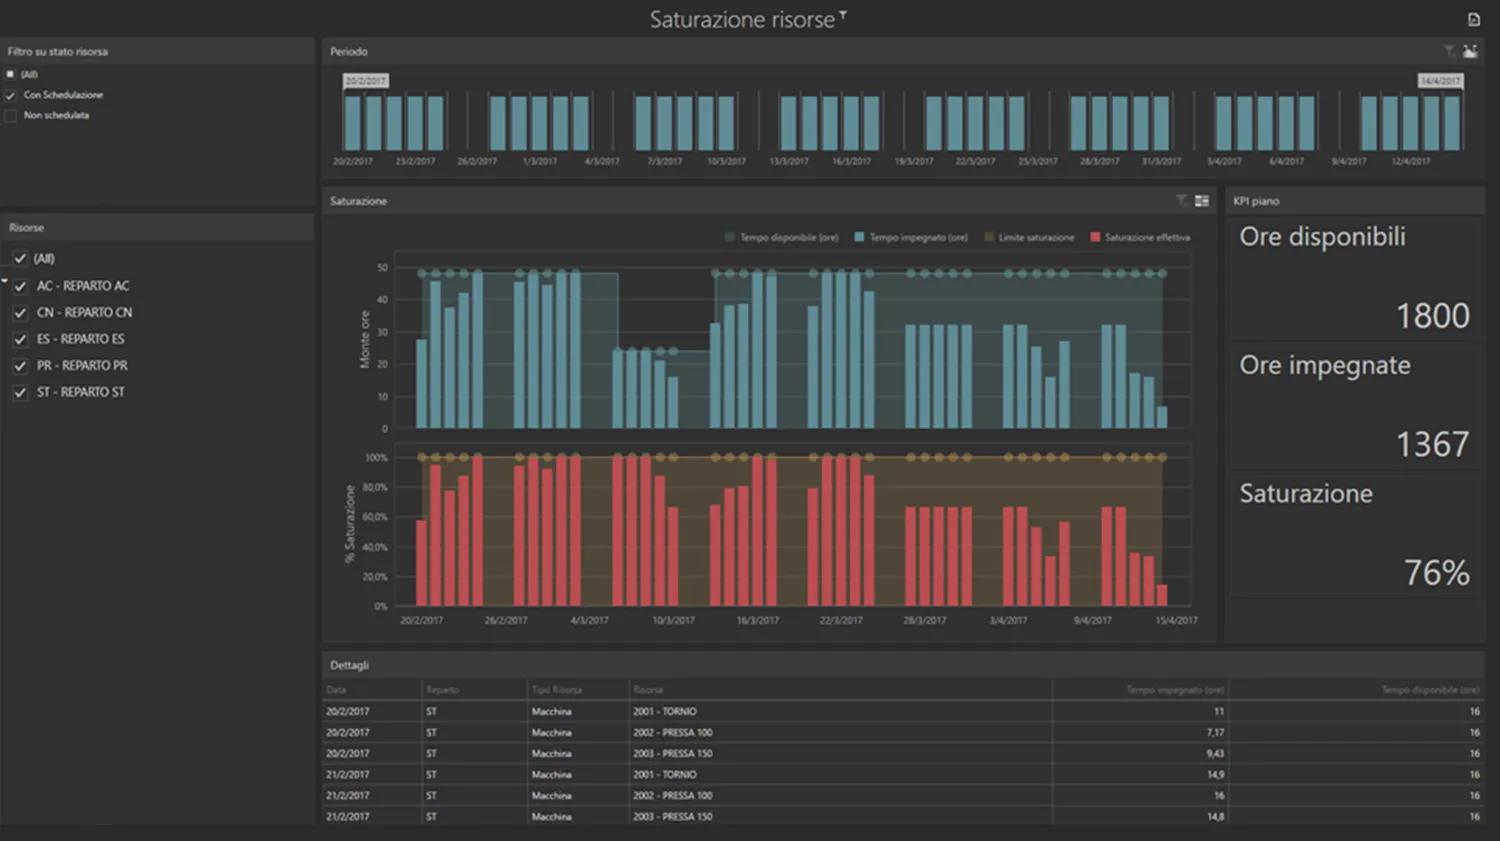
Task: Click the Saturazione effettiva legend swatch
Action: click(x=1095, y=238)
